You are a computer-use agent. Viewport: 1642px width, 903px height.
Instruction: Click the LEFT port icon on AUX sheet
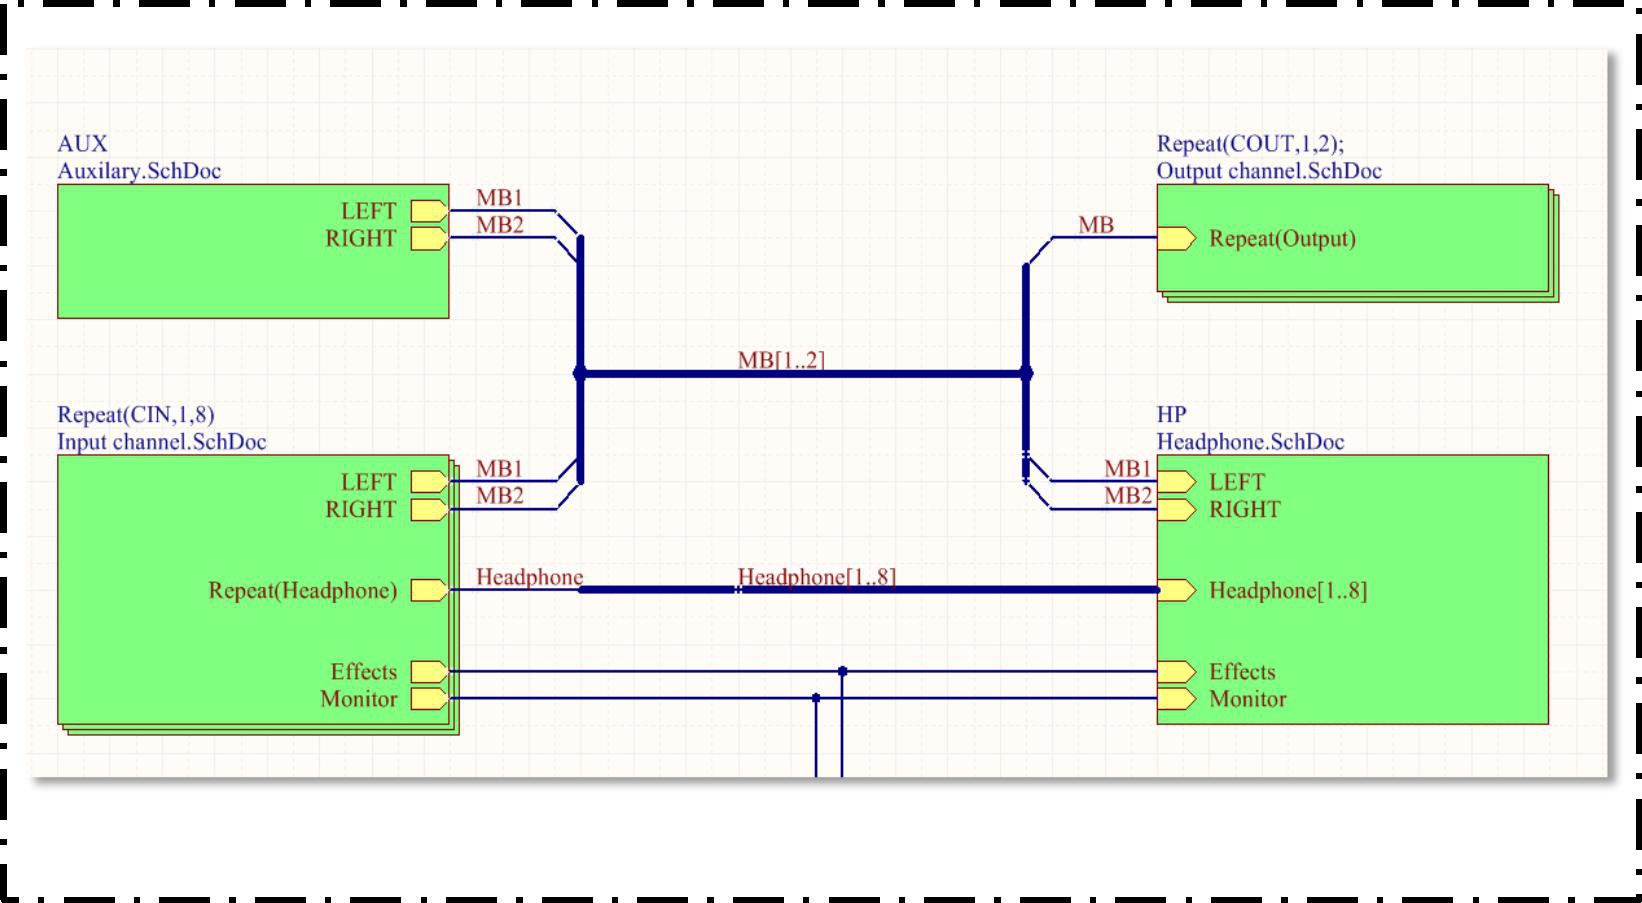click(429, 211)
